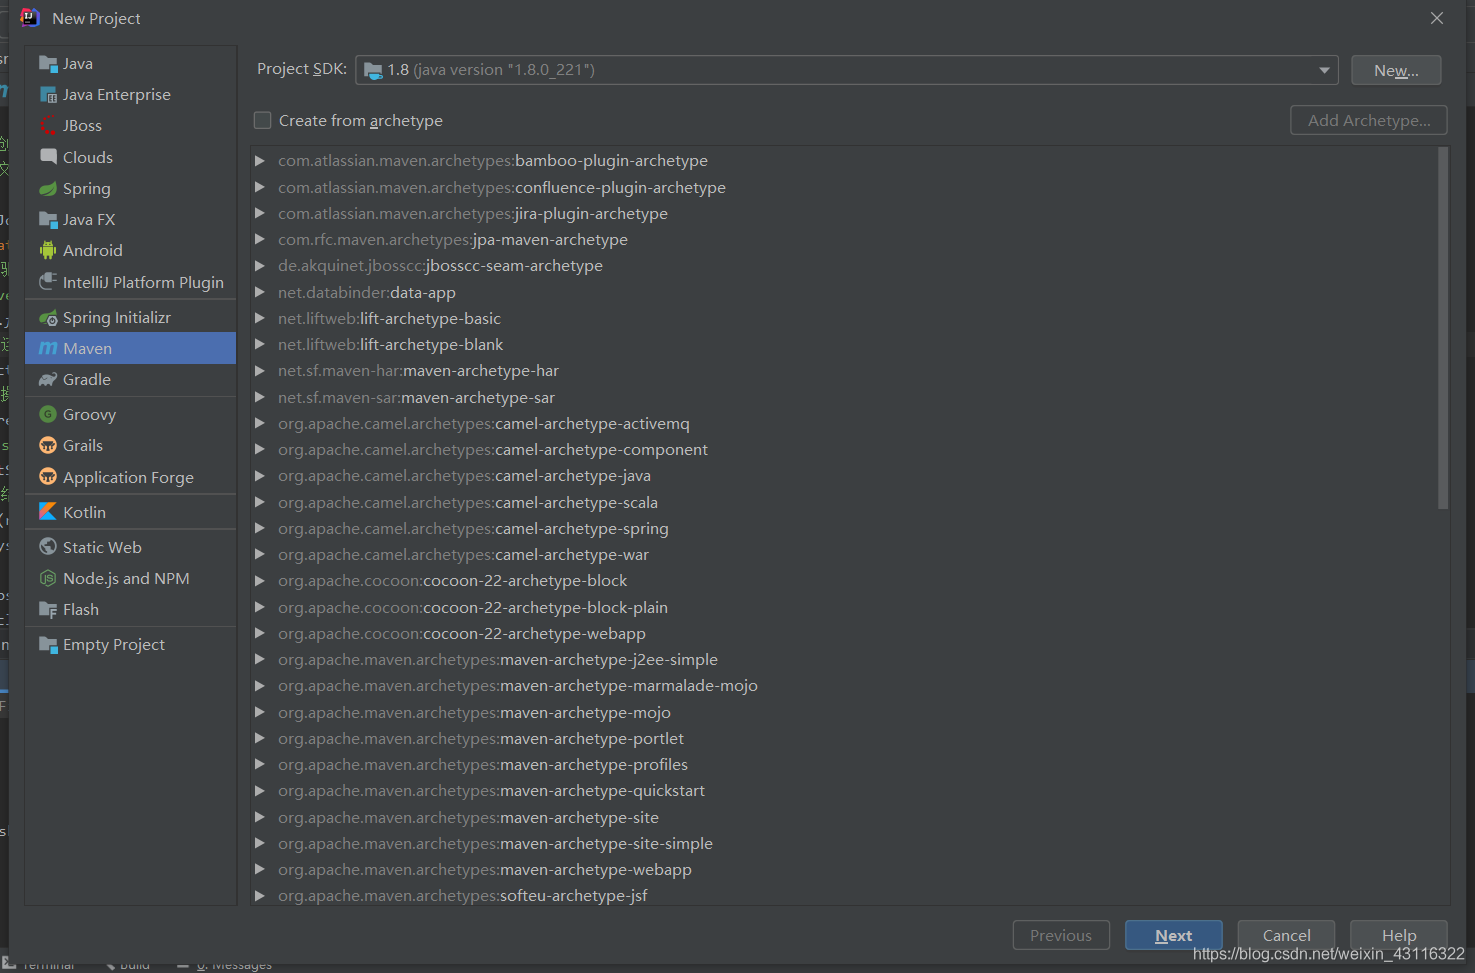This screenshot has width=1475, height=973.
Task: Expand camel-archetype-activemq entry
Action: tap(260, 423)
